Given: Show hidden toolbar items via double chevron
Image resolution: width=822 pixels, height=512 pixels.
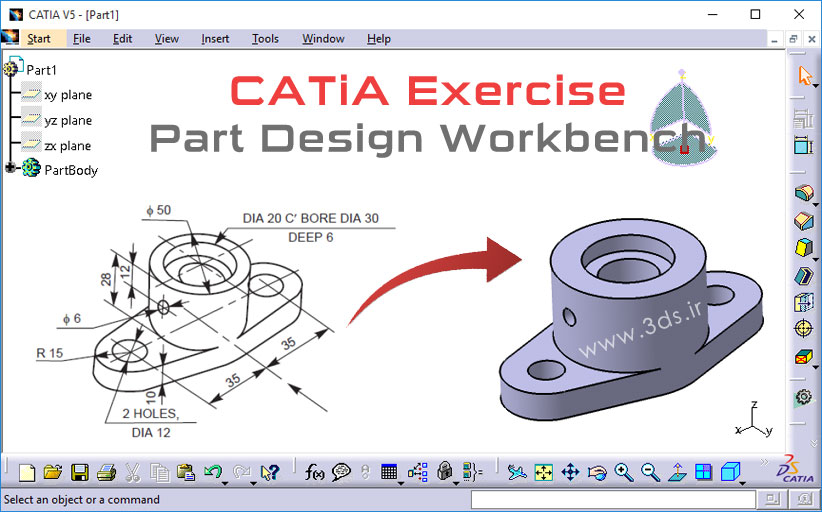Looking at the screenshot, I should 764,462.
